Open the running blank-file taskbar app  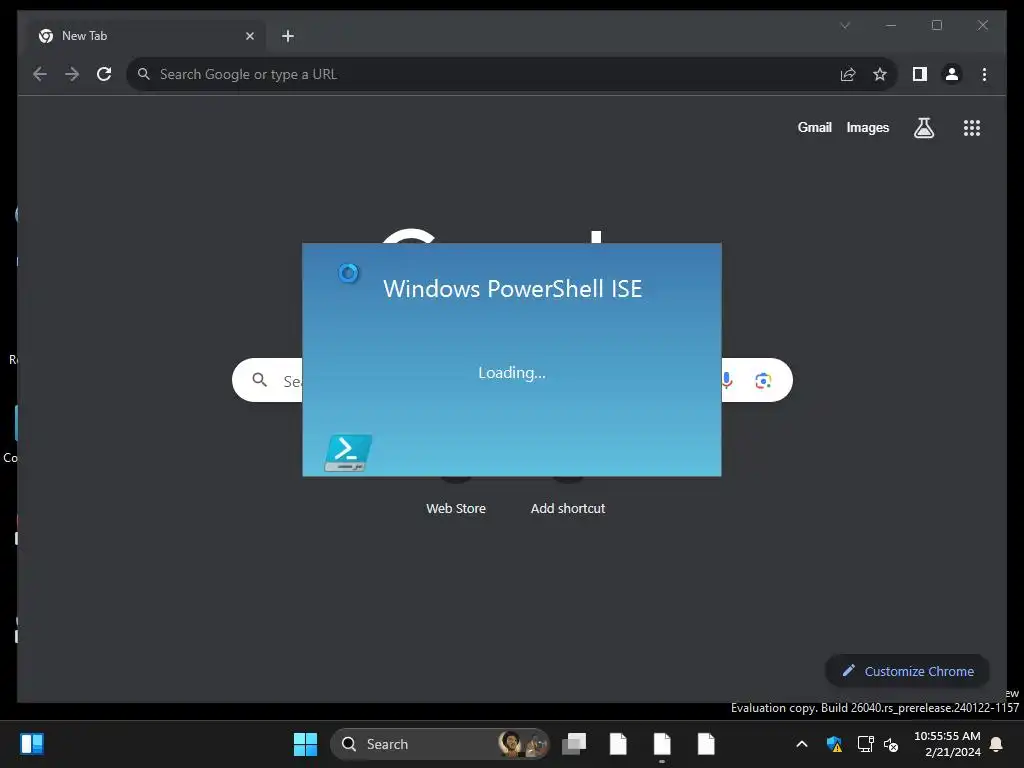pyautogui.click(x=662, y=744)
